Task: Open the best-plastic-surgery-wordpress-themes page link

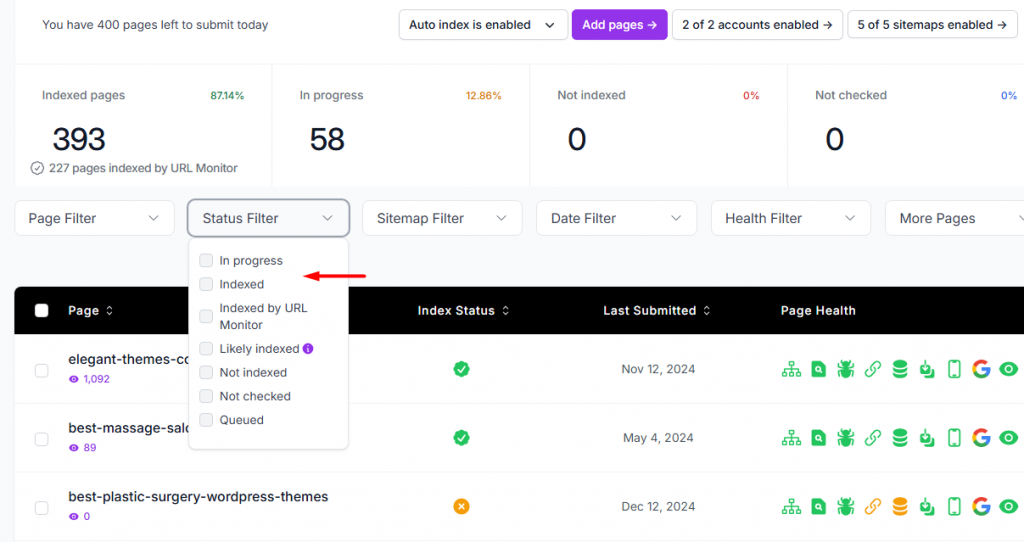Action: click(x=199, y=497)
